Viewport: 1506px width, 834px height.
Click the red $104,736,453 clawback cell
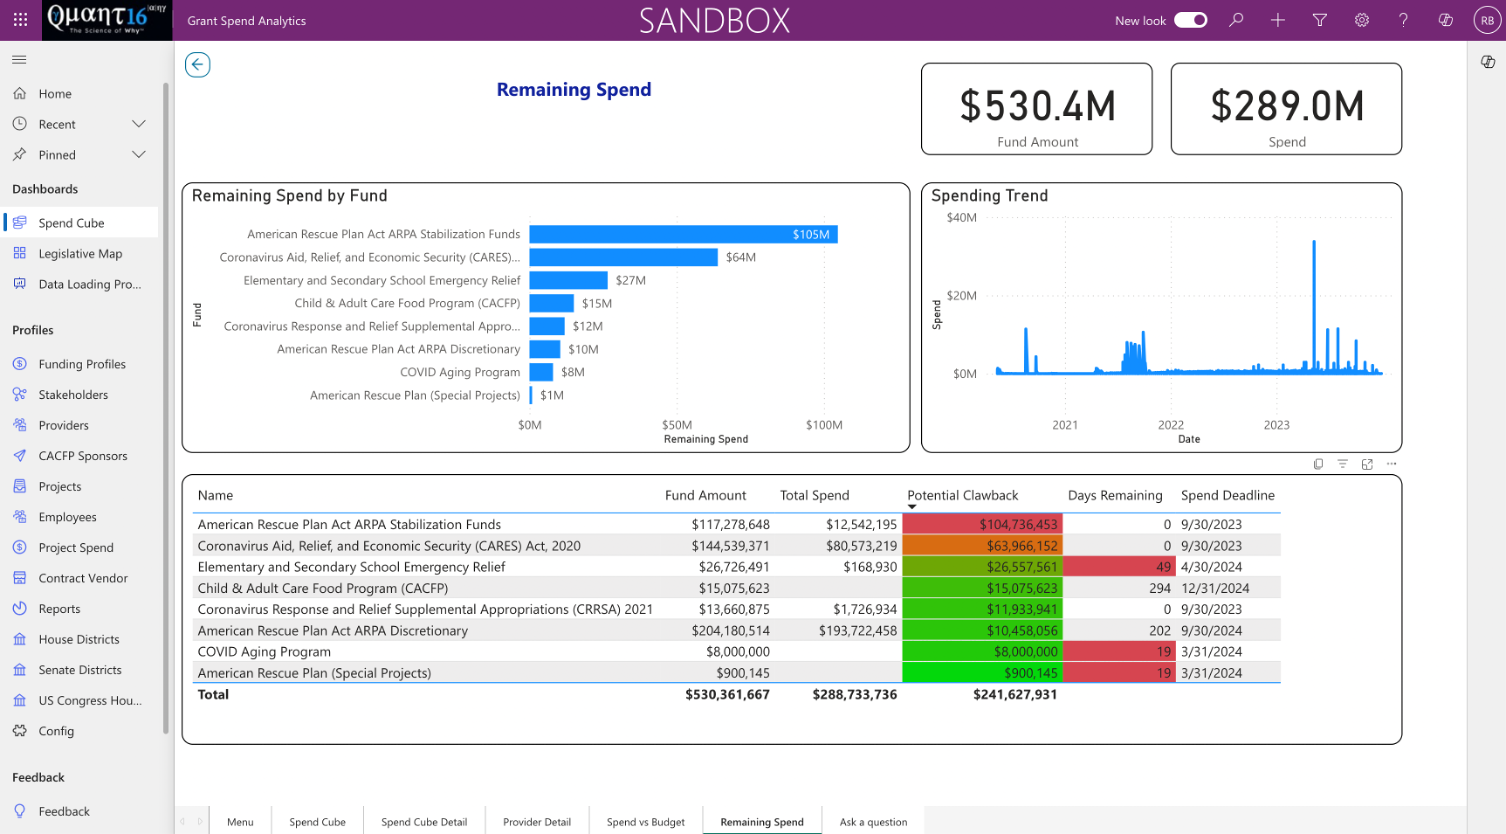click(x=982, y=524)
